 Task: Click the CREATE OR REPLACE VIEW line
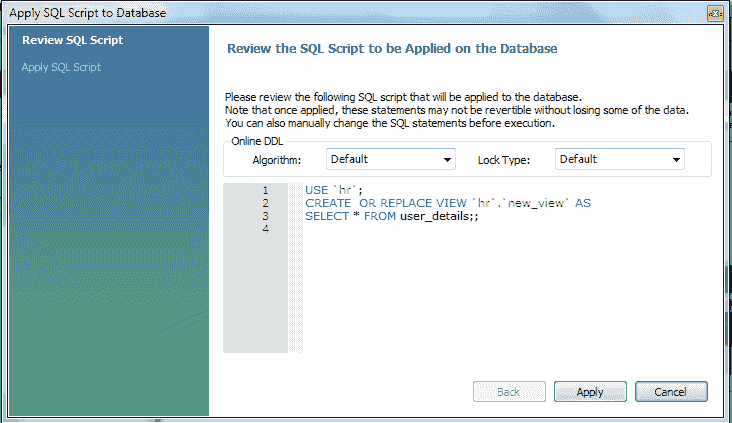[x=448, y=203]
